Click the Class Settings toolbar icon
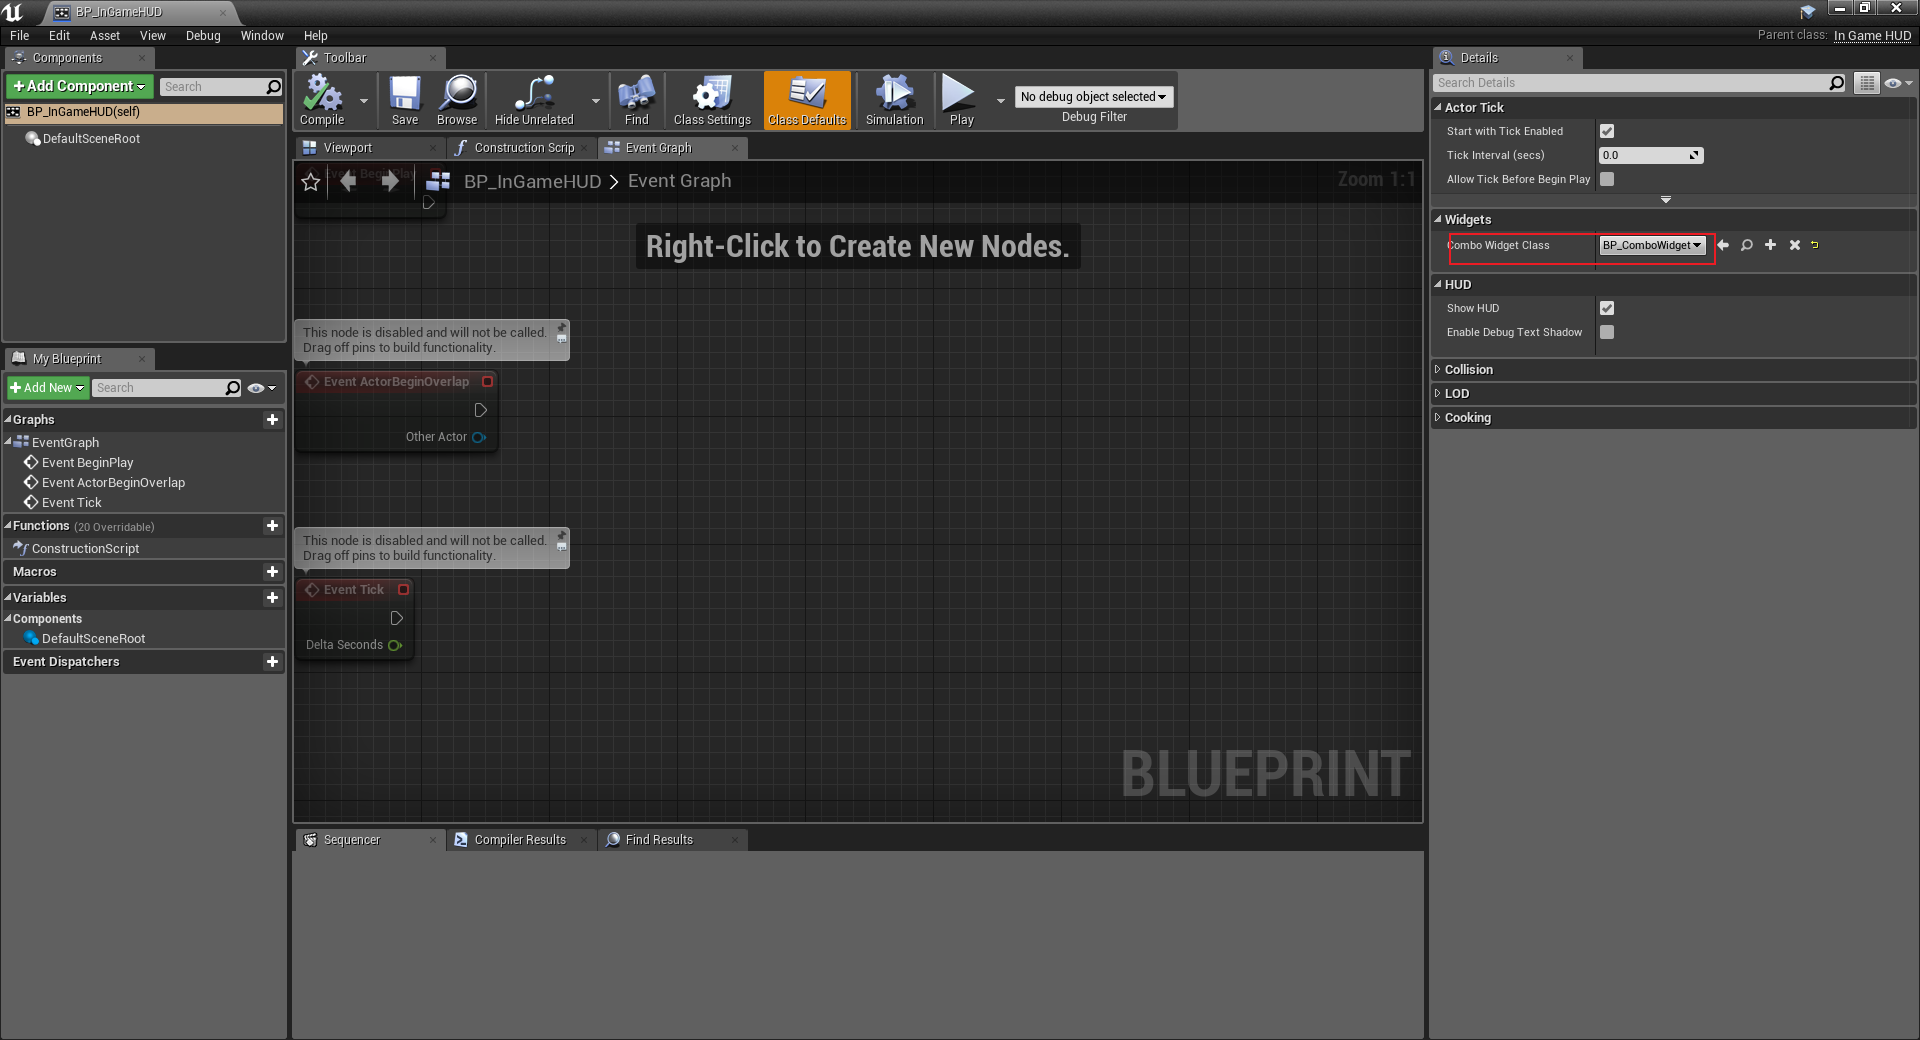Image resolution: width=1920 pixels, height=1040 pixels. tap(711, 99)
